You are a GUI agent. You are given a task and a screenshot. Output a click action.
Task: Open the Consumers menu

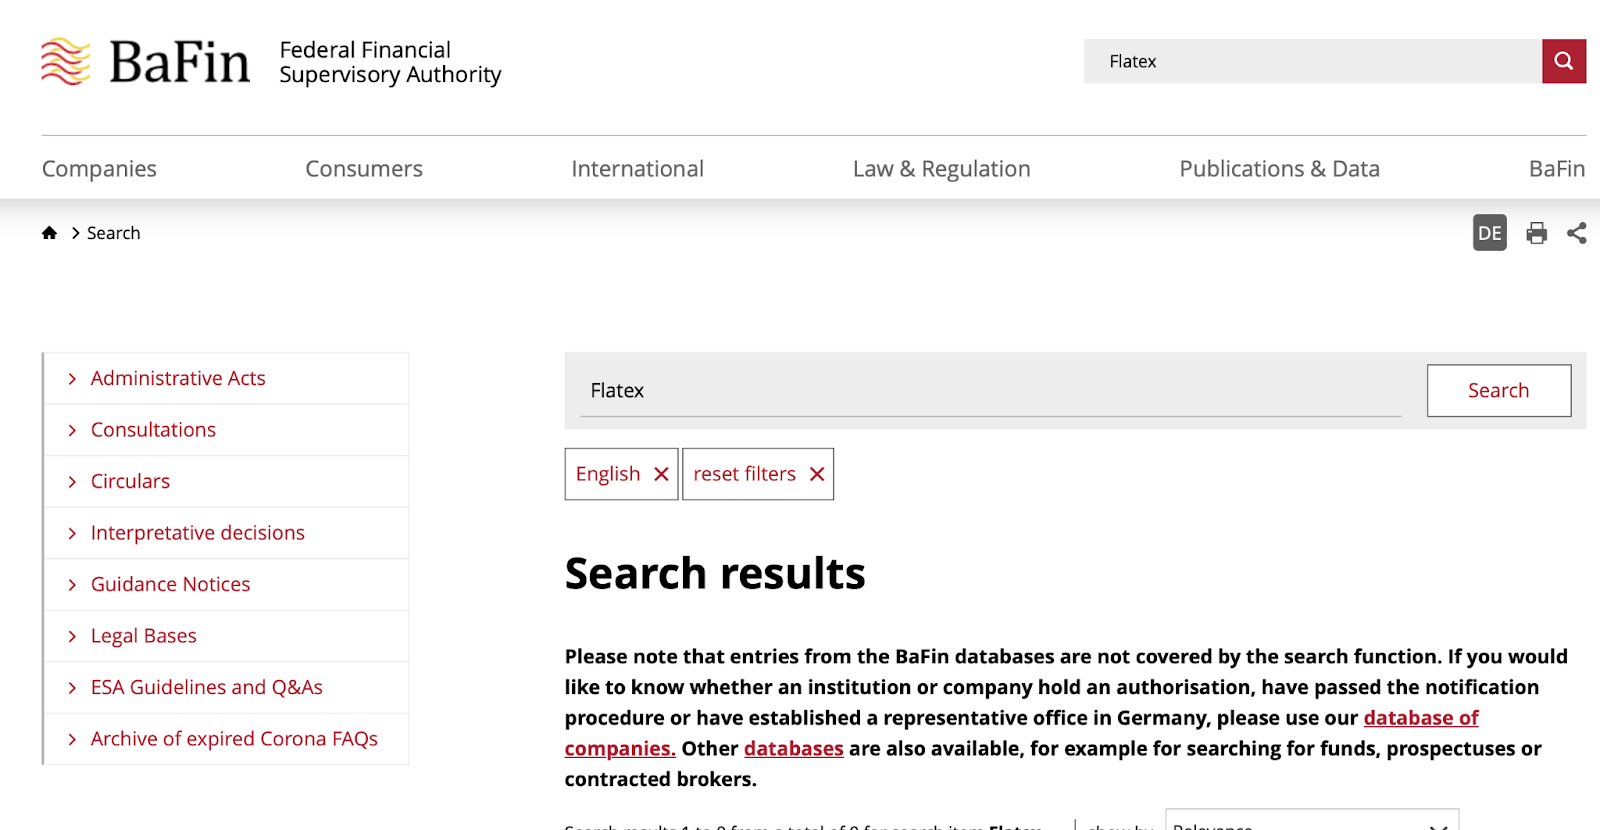click(x=364, y=169)
